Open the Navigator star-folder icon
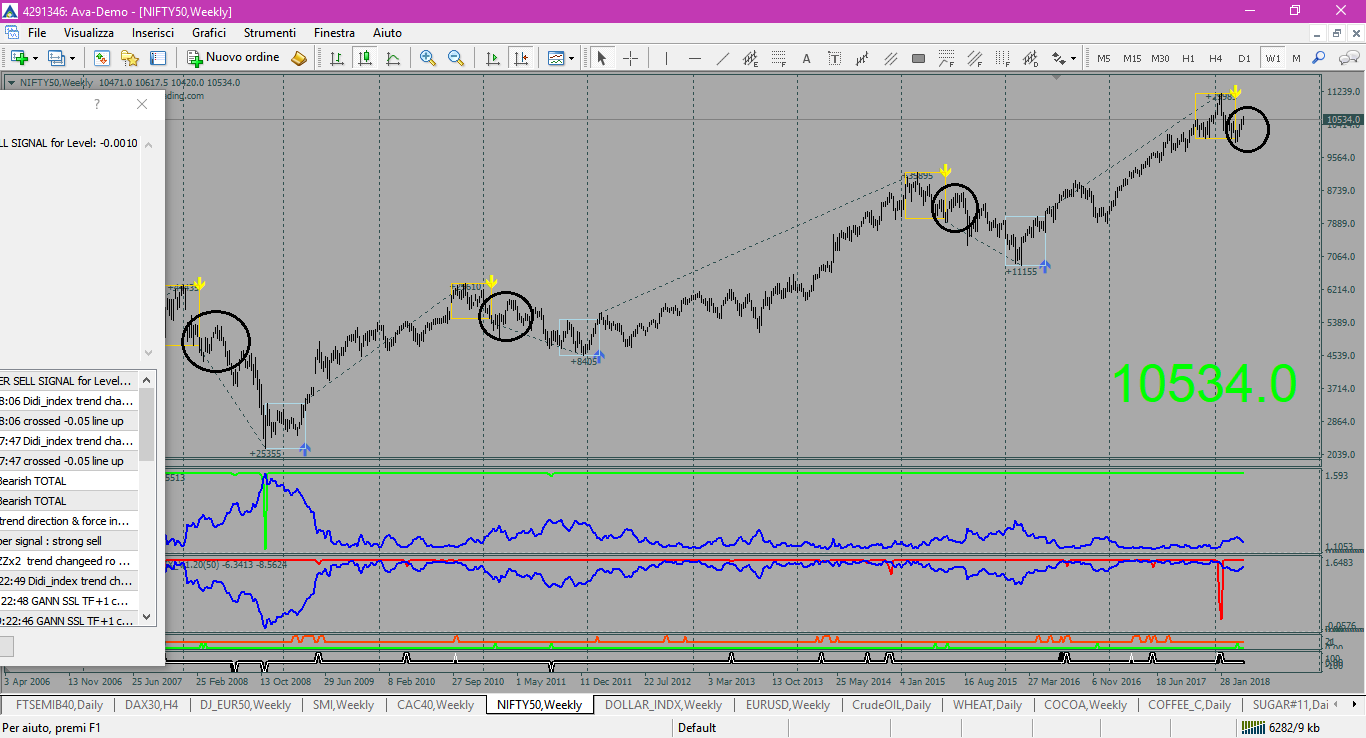Screen dimensions: 1366x738 click(130, 58)
